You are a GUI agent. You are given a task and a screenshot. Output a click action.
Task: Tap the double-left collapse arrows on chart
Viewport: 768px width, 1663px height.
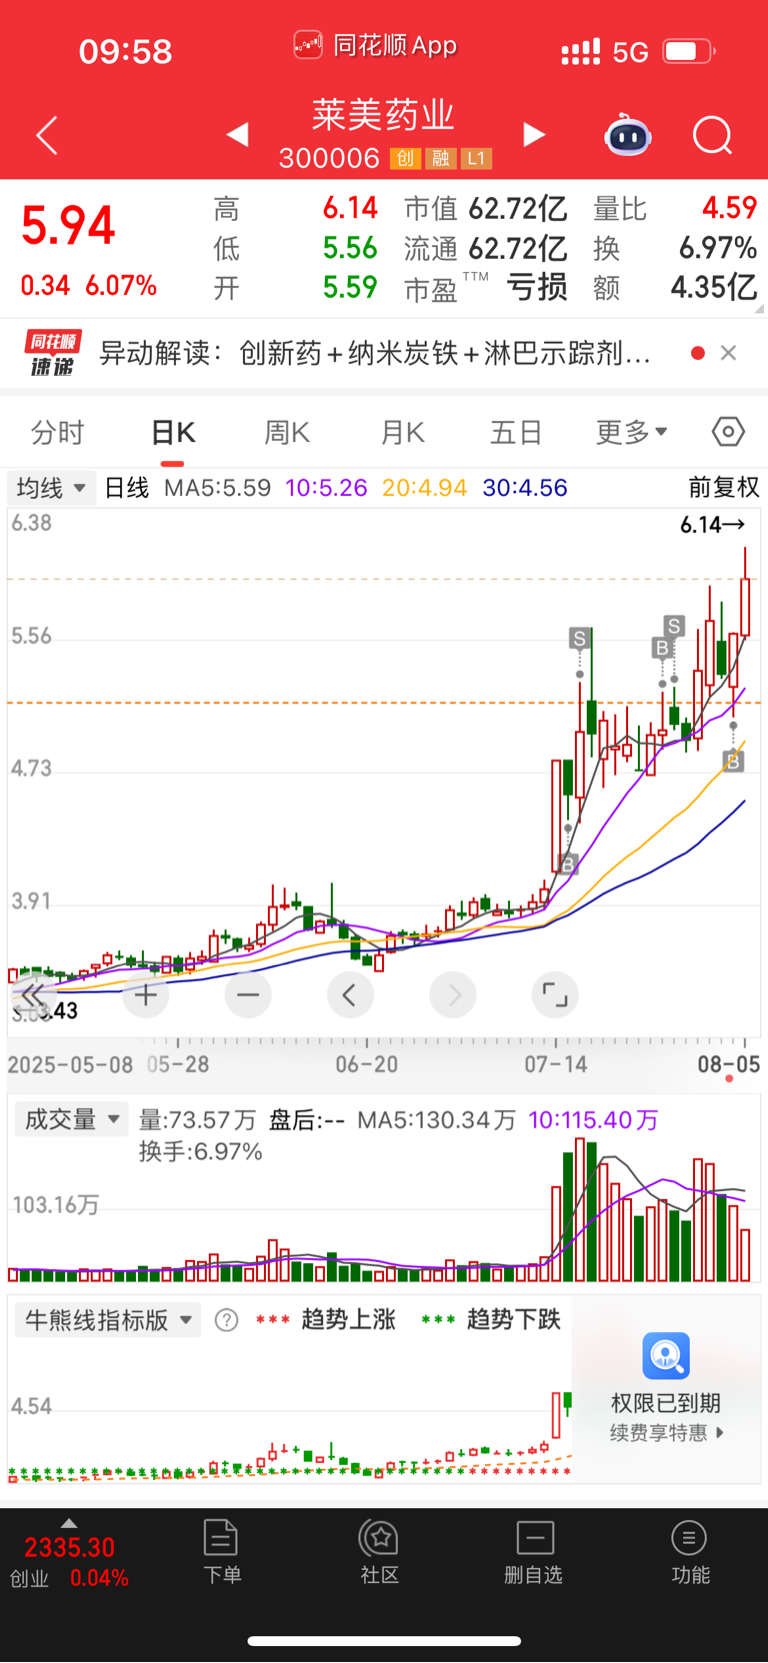32,995
